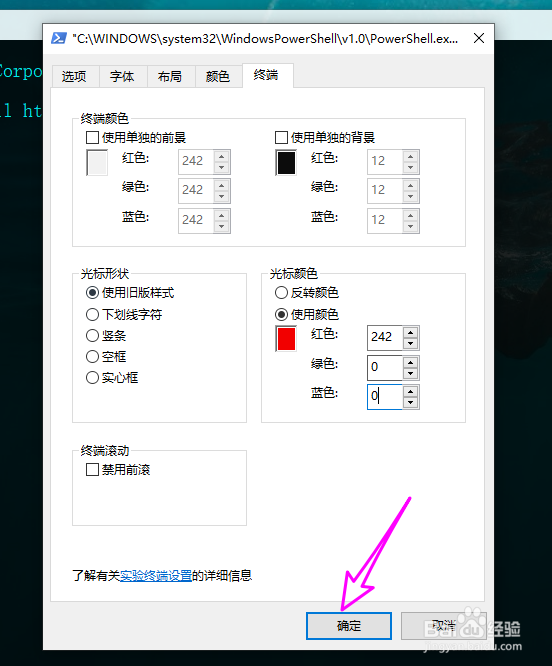
Task: Toggle 禁用前滚 checkbox
Action: (92, 470)
